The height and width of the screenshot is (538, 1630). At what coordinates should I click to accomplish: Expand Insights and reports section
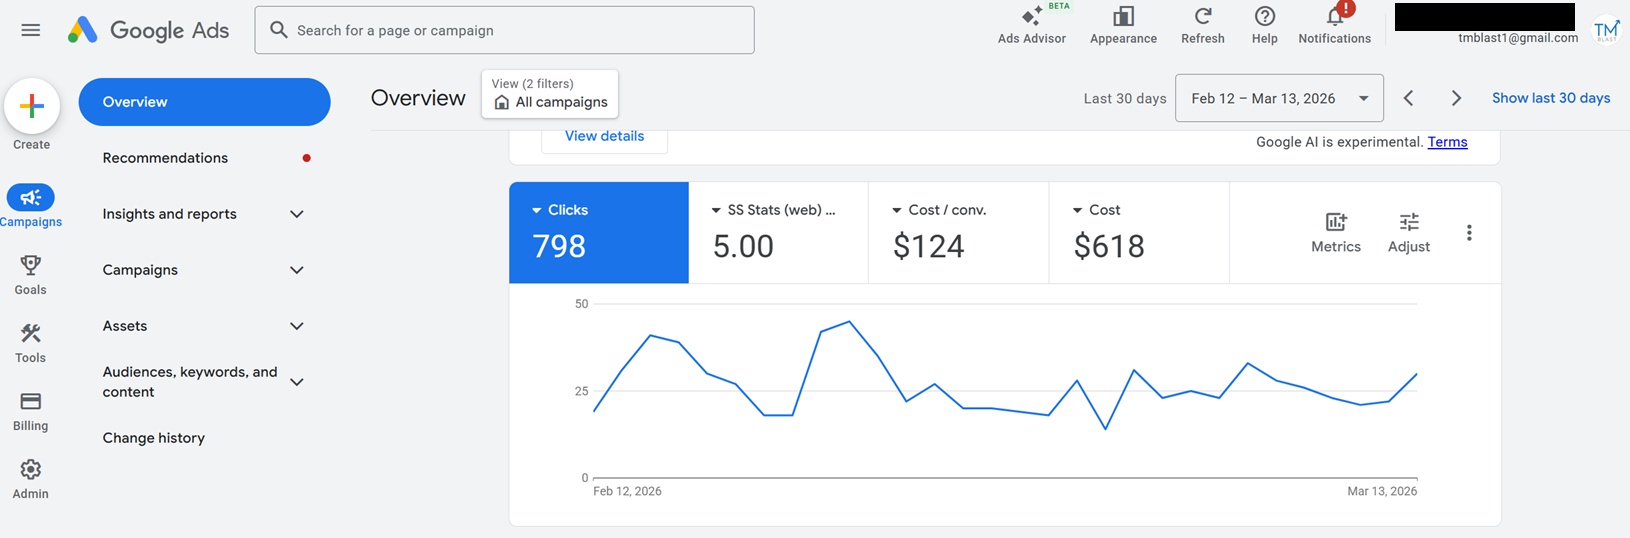click(296, 214)
